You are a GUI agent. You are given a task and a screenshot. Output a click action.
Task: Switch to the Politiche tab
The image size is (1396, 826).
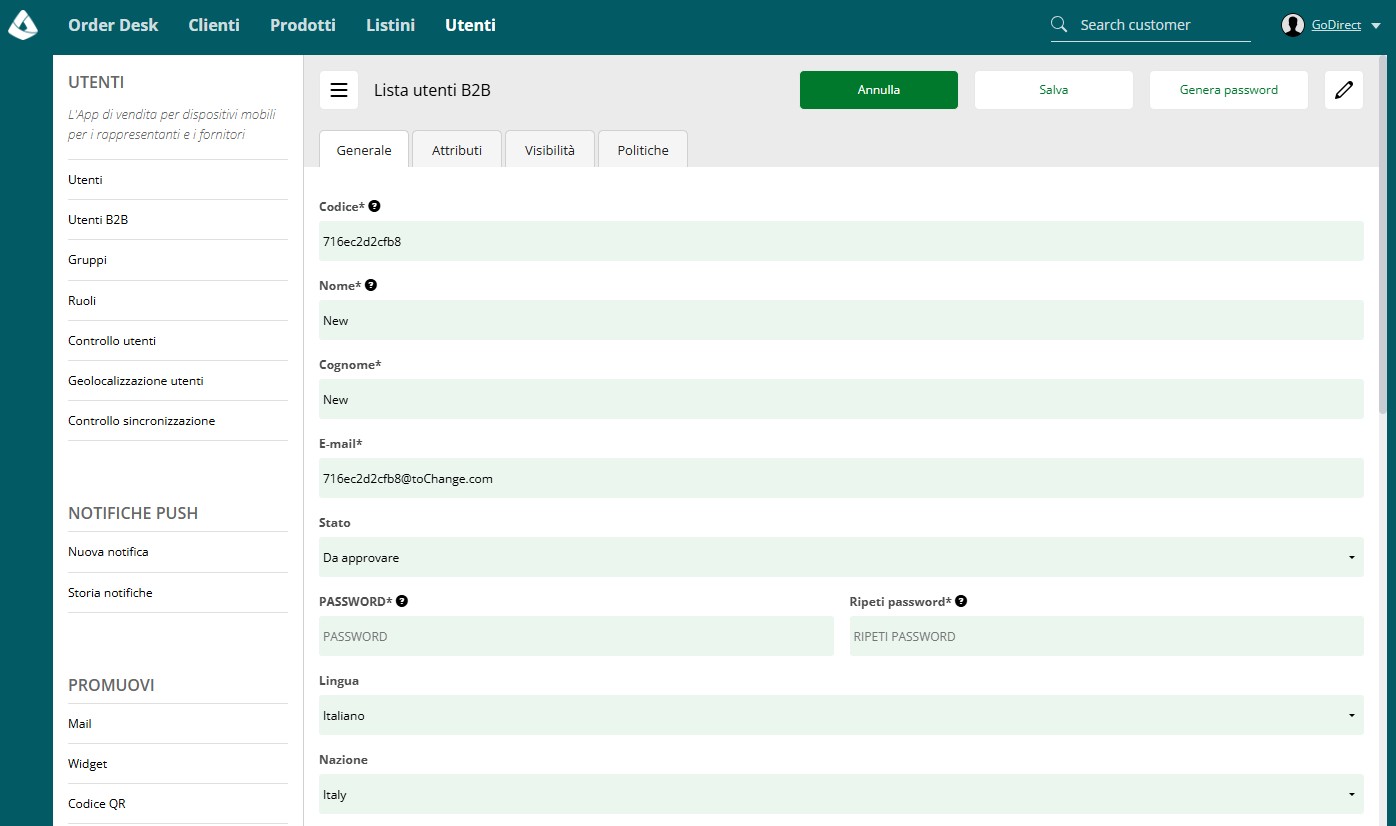click(x=643, y=150)
